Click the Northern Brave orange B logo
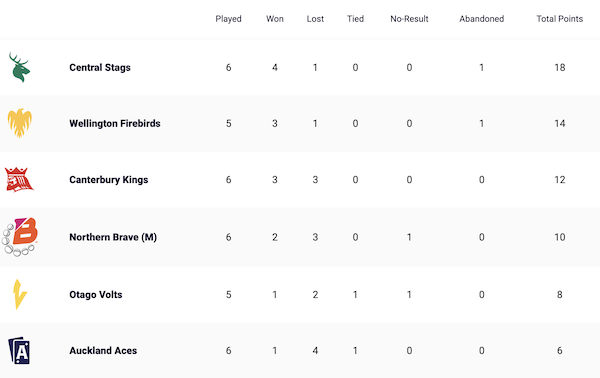The height and width of the screenshot is (378, 600). pos(20,237)
